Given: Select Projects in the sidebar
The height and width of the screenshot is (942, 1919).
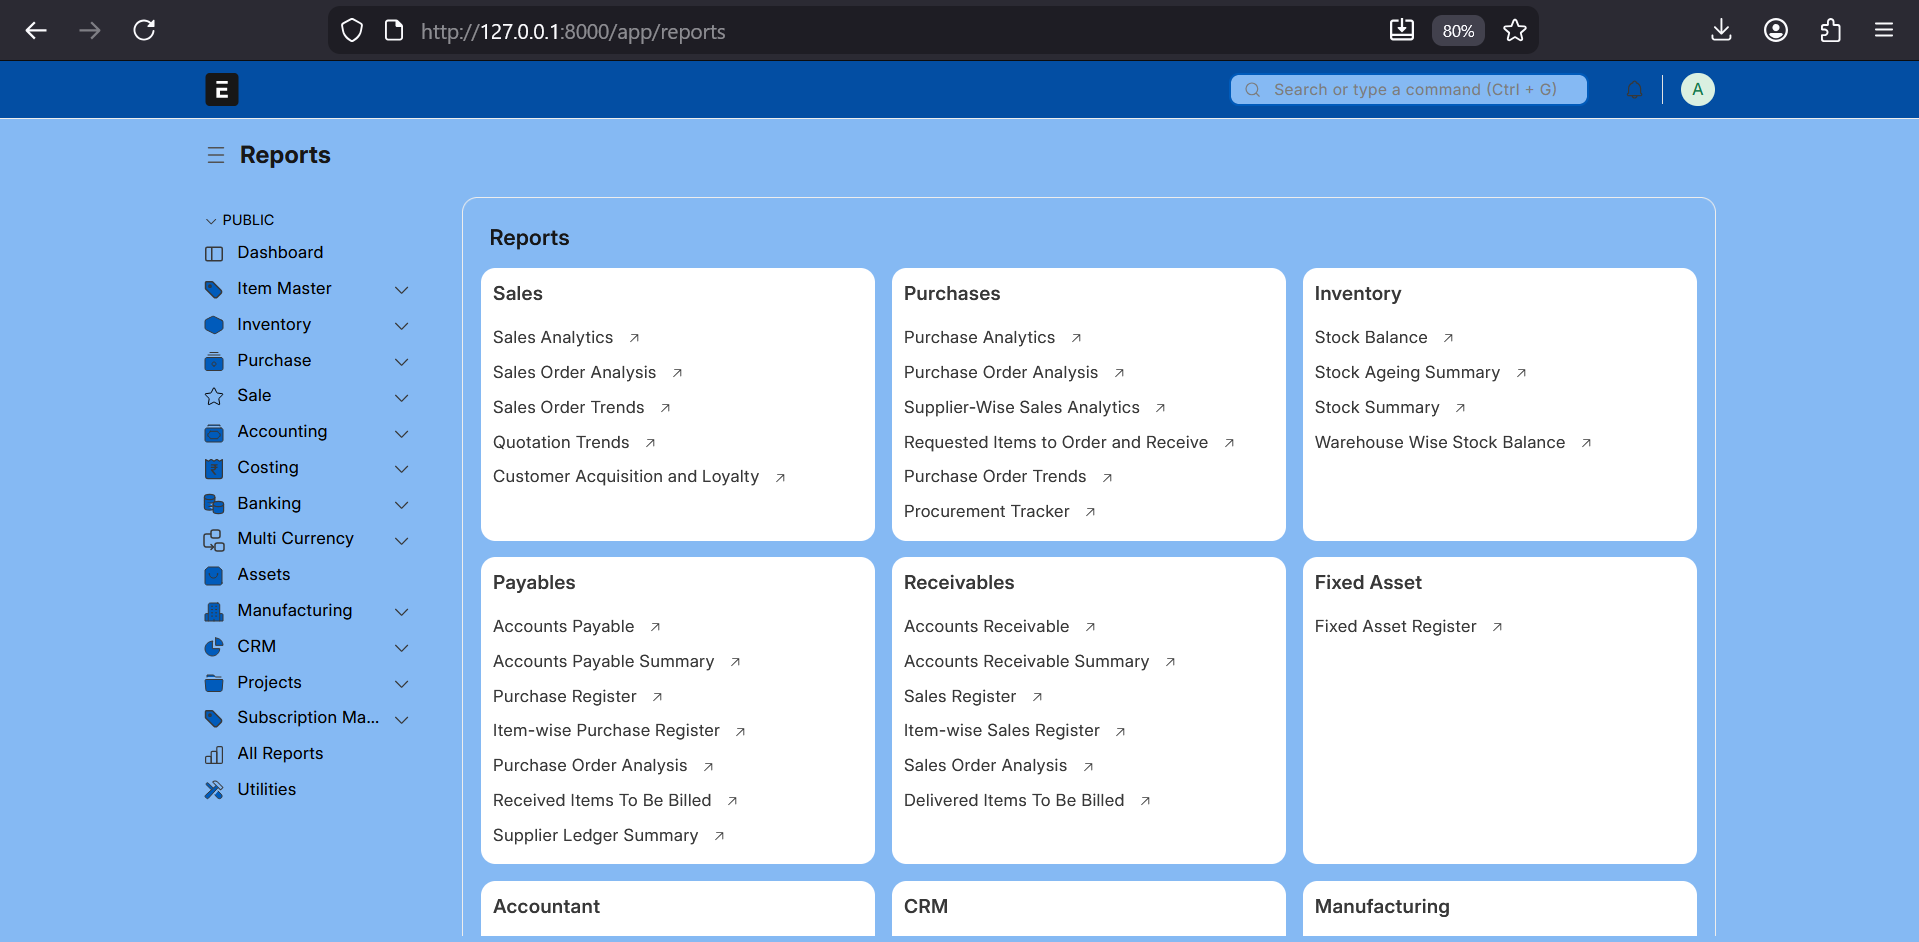Looking at the screenshot, I should (x=269, y=683).
